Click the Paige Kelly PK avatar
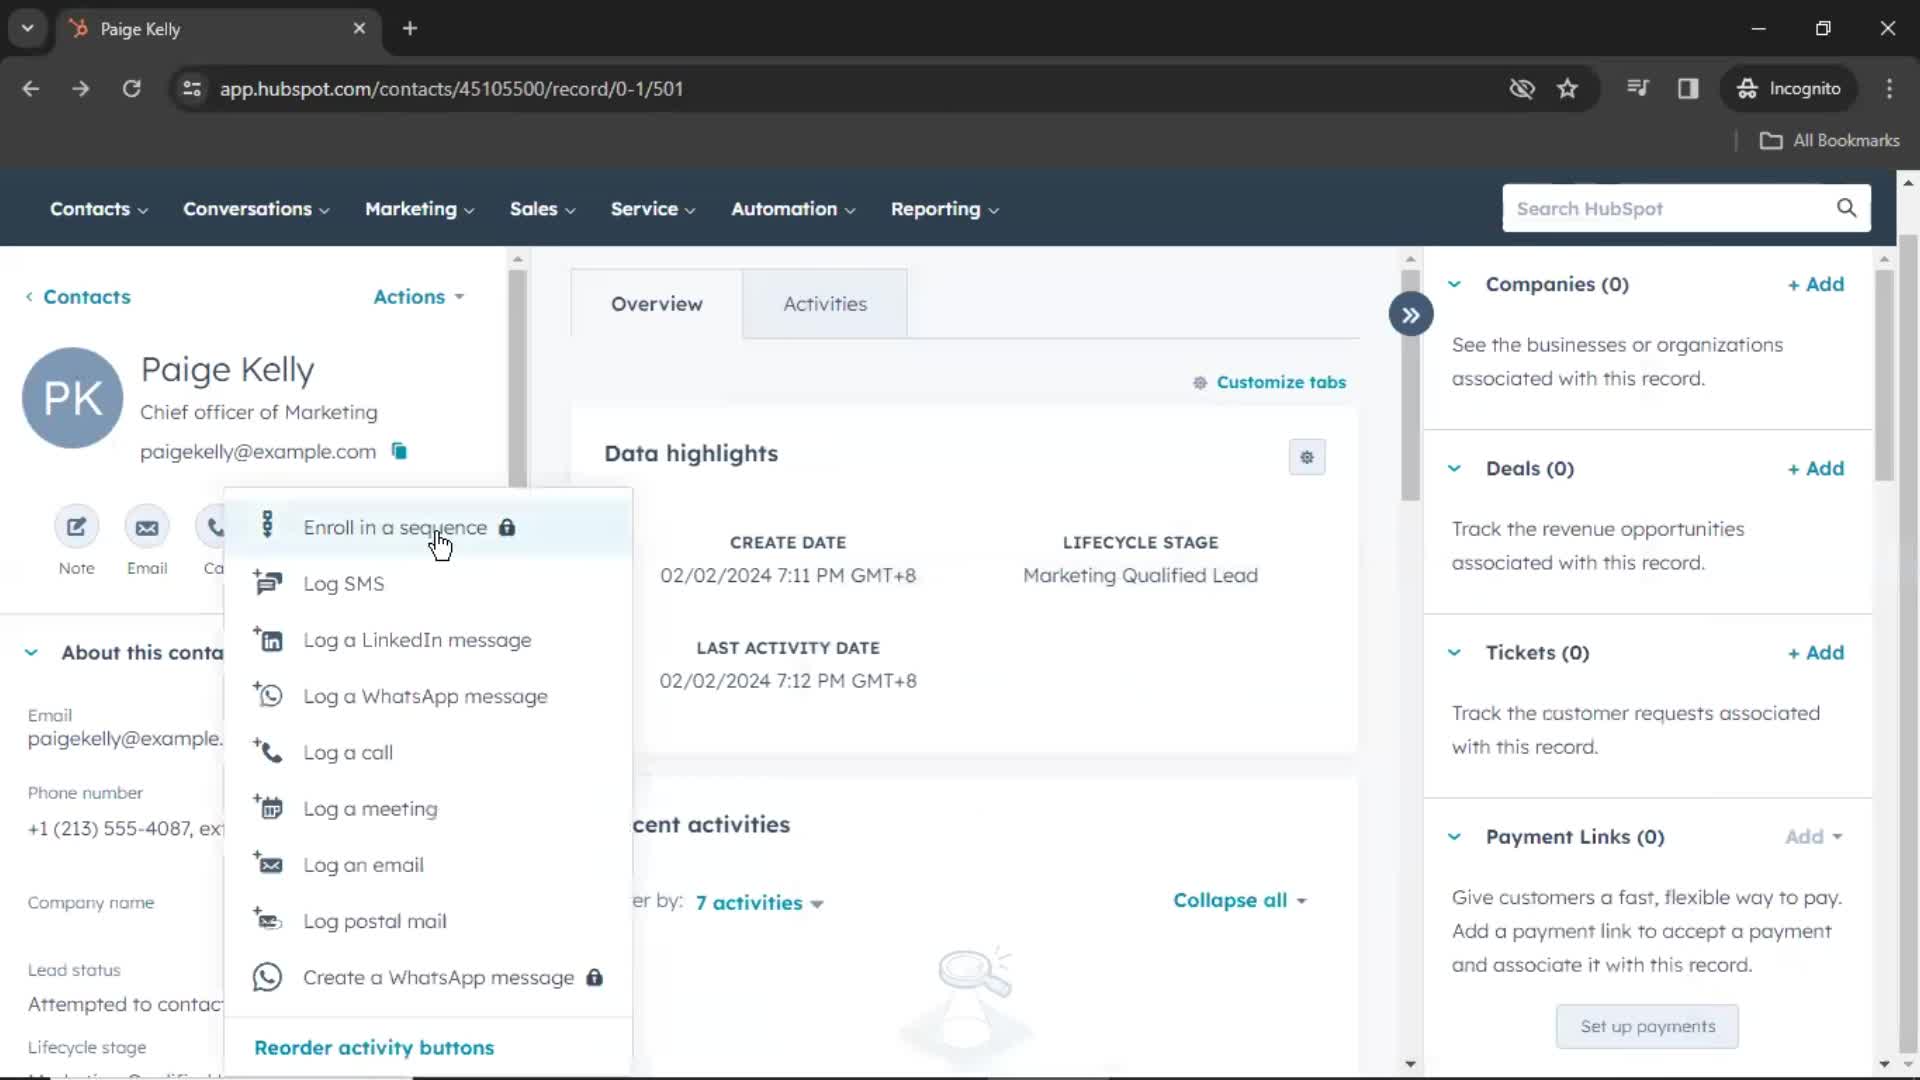This screenshot has height=1080, width=1920. pos(73,398)
